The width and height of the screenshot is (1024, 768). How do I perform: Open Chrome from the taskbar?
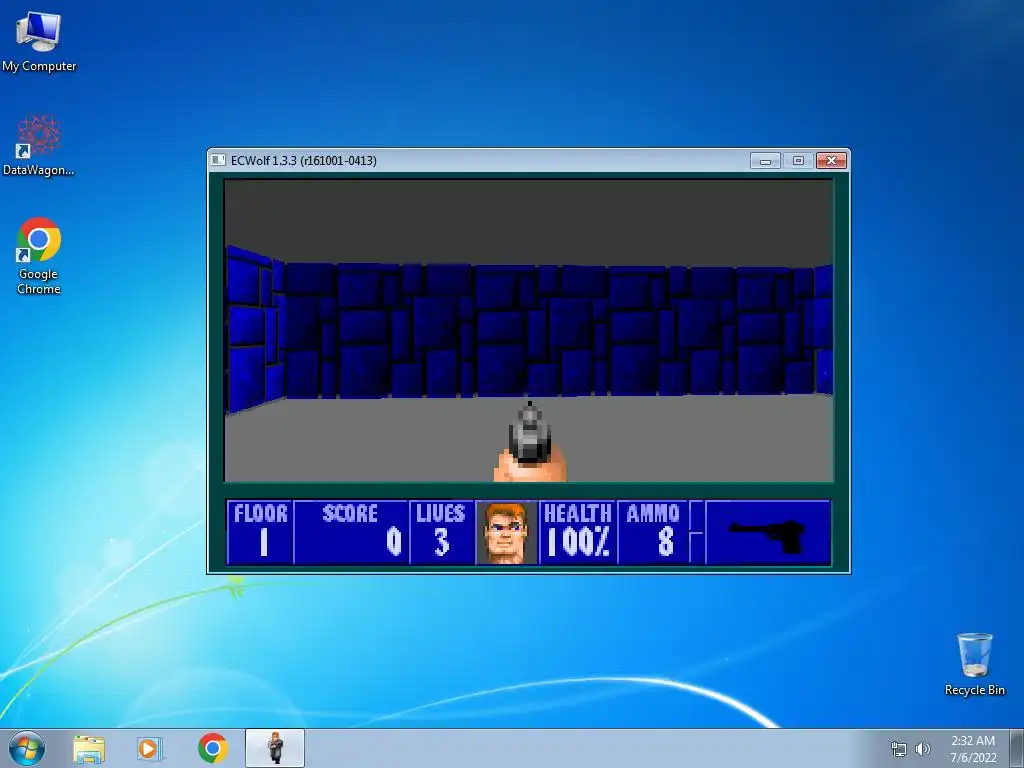(213, 748)
